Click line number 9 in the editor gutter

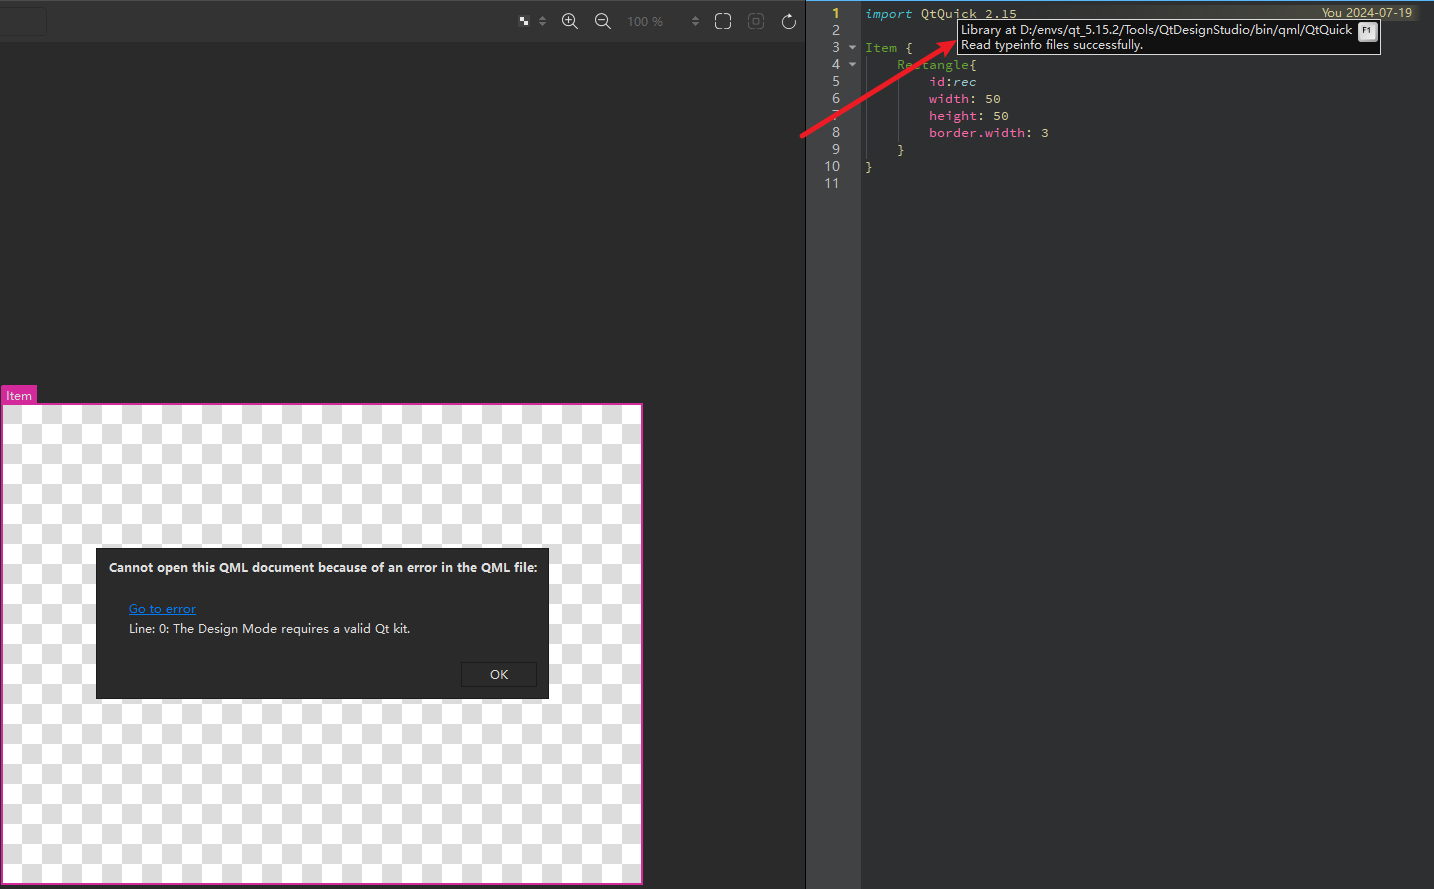[836, 149]
